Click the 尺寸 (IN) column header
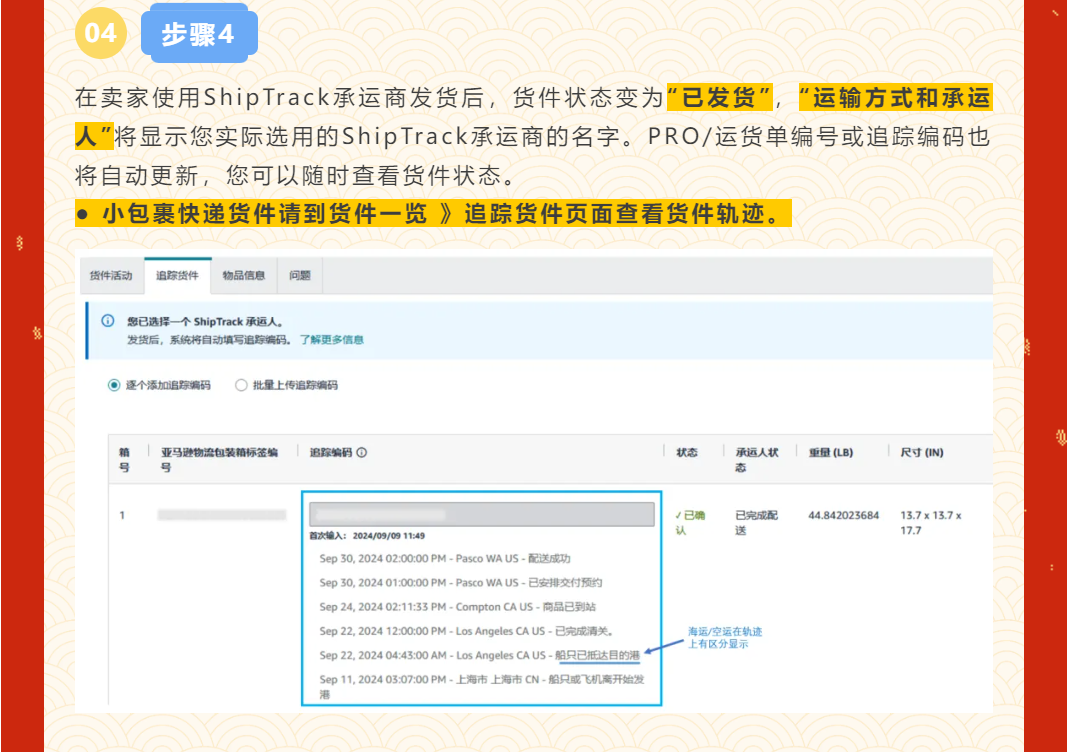The width and height of the screenshot is (1067, 752). [922, 453]
